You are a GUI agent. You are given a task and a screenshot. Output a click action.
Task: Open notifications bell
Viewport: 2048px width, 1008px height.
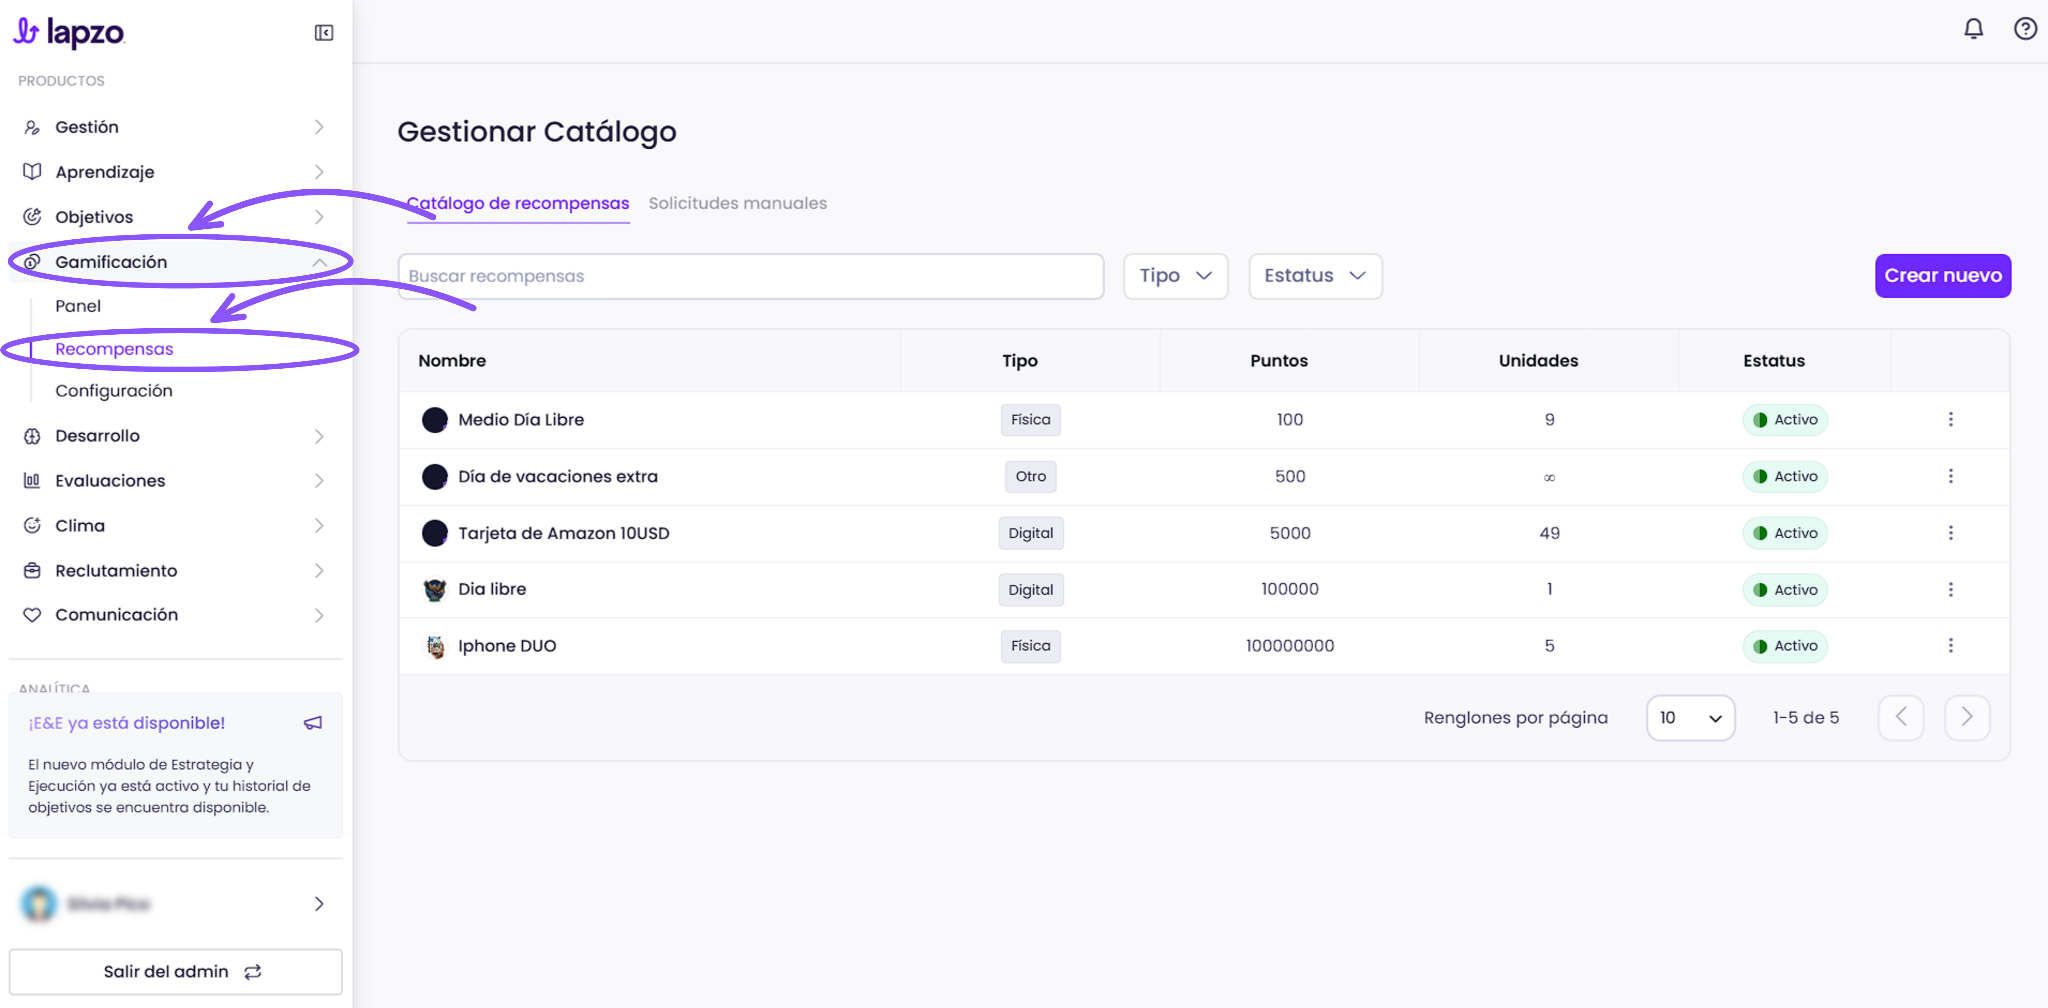click(1973, 29)
